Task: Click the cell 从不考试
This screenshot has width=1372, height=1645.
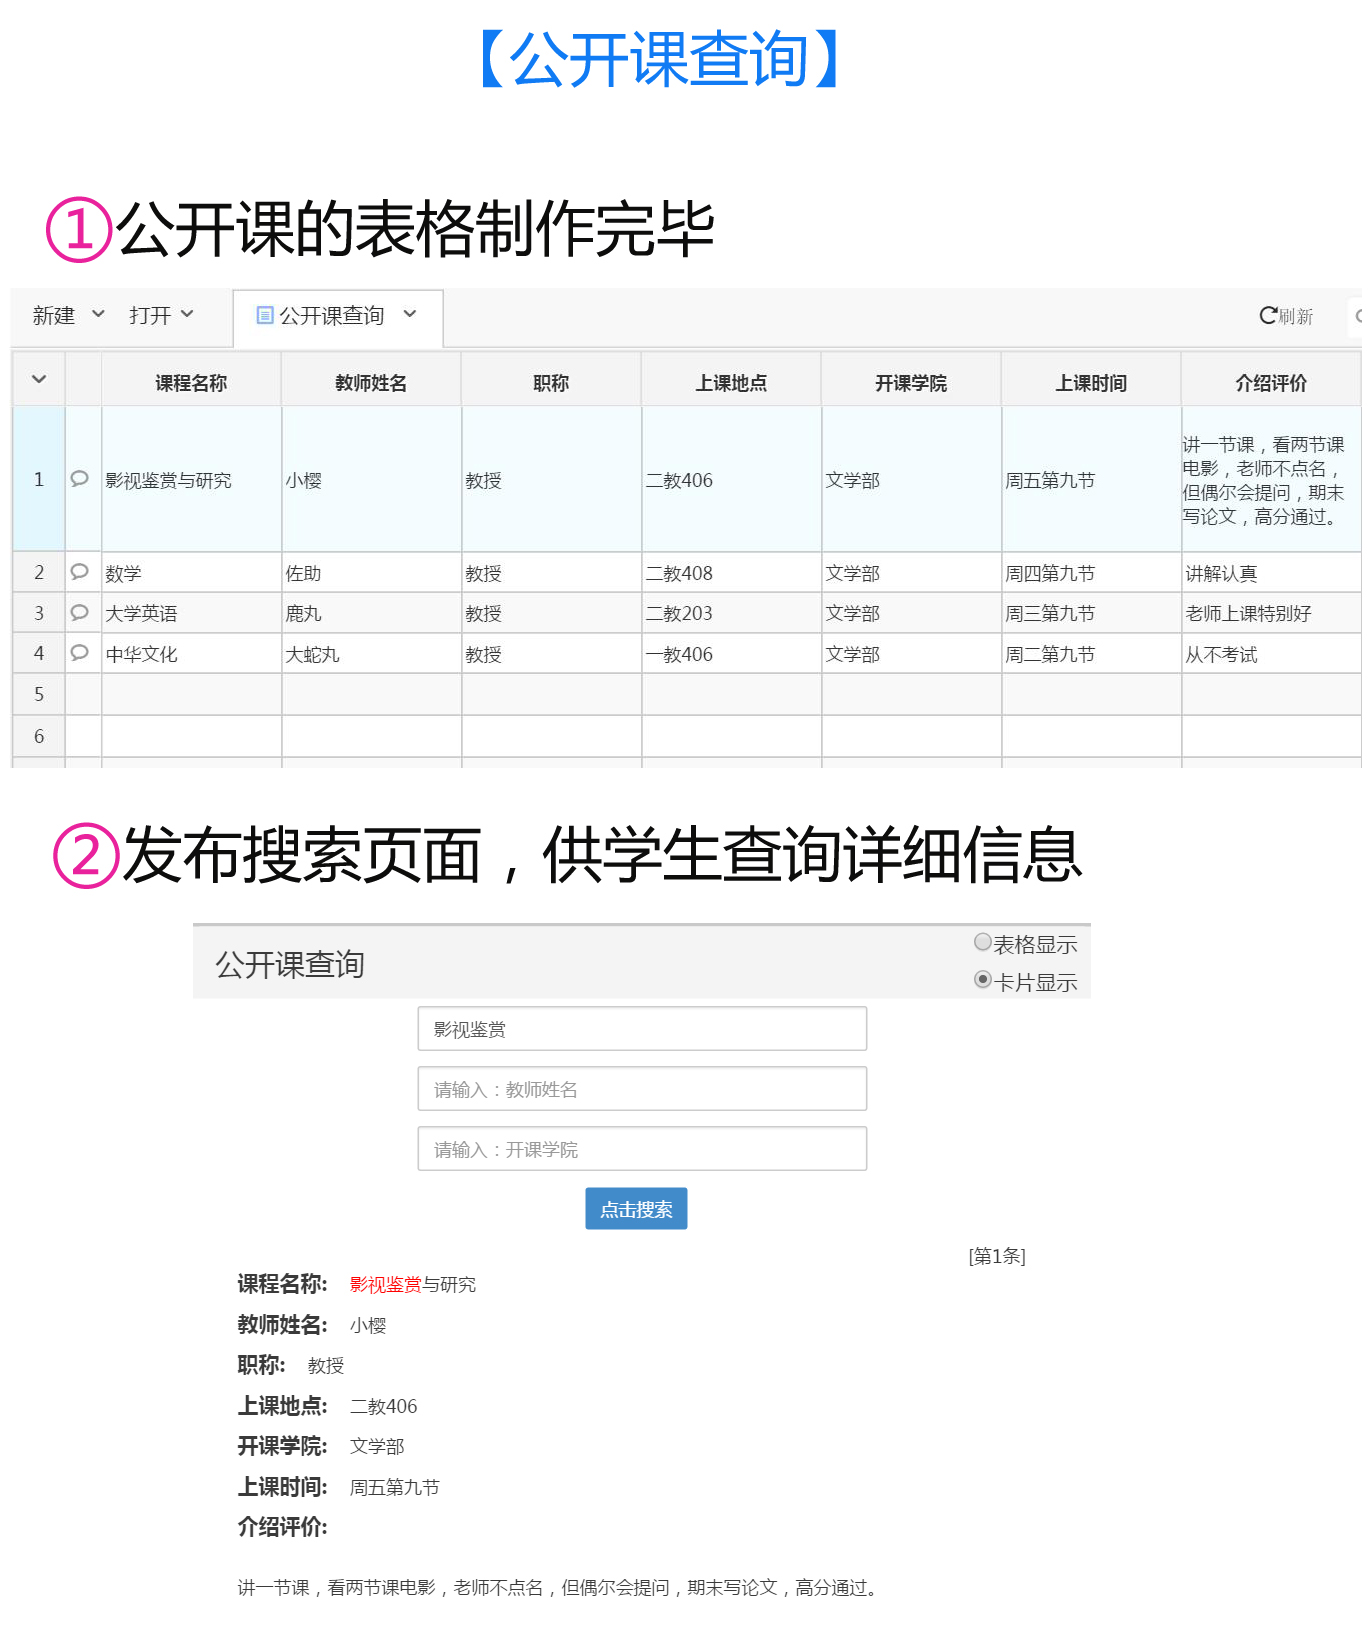Action: (1271, 653)
